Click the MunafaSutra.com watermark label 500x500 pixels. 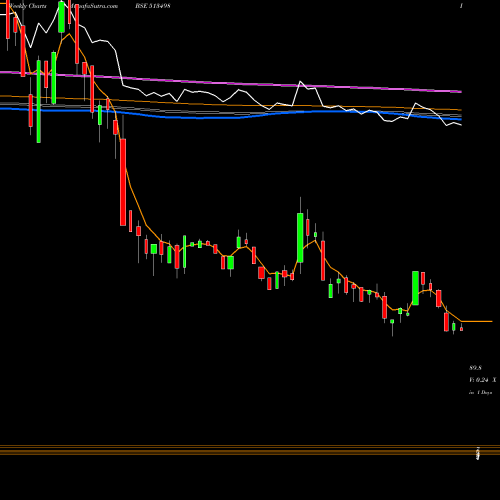pyautogui.click(x=93, y=6)
